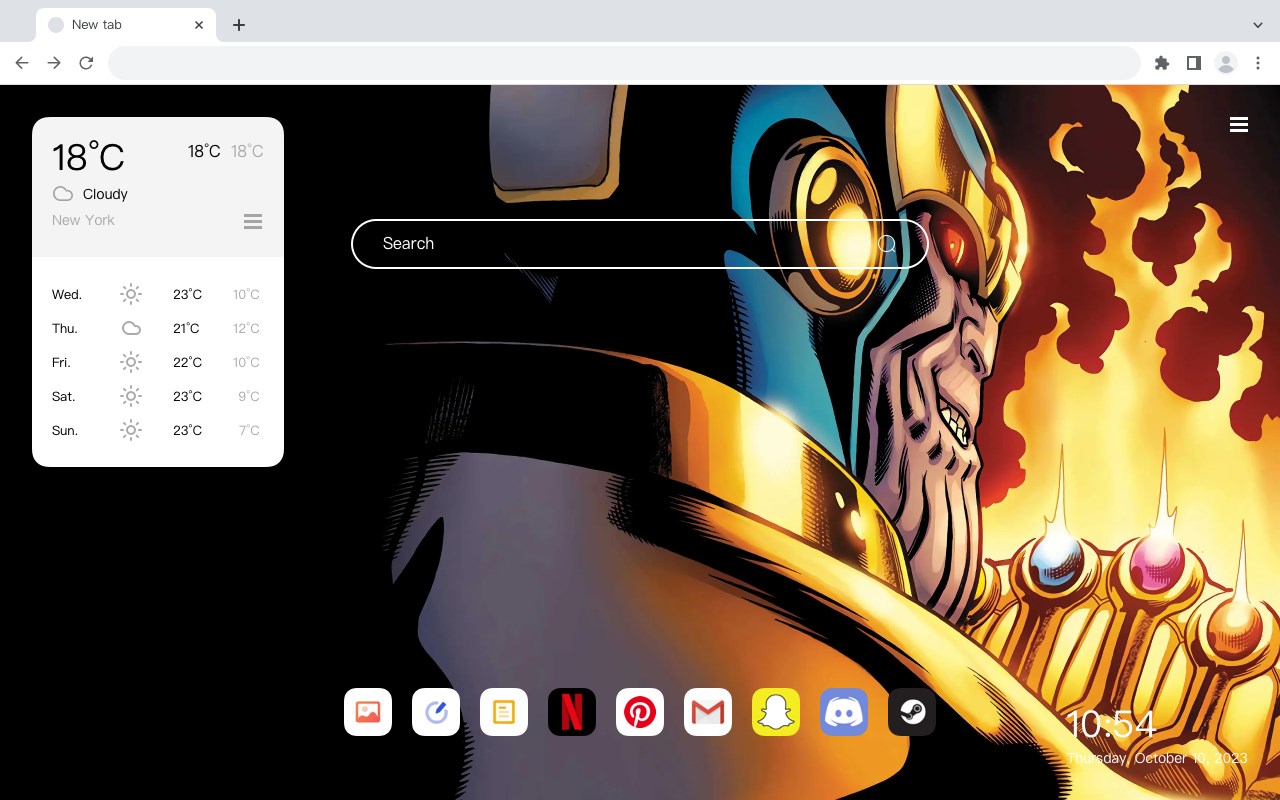Launch the Discord shortcut
This screenshot has height=800, width=1280.
click(844, 712)
